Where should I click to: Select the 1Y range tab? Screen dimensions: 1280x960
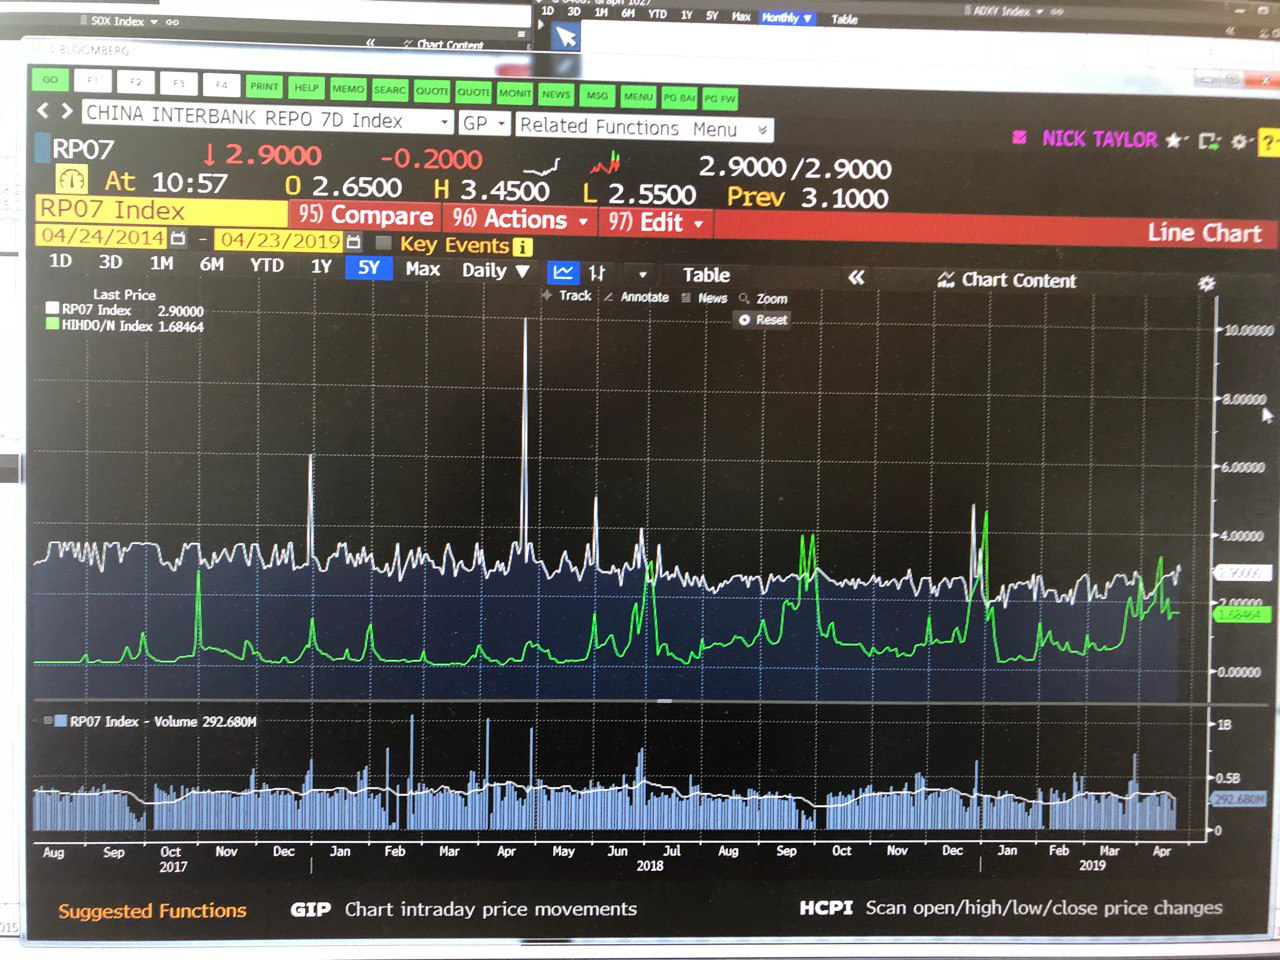coord(321,266)
